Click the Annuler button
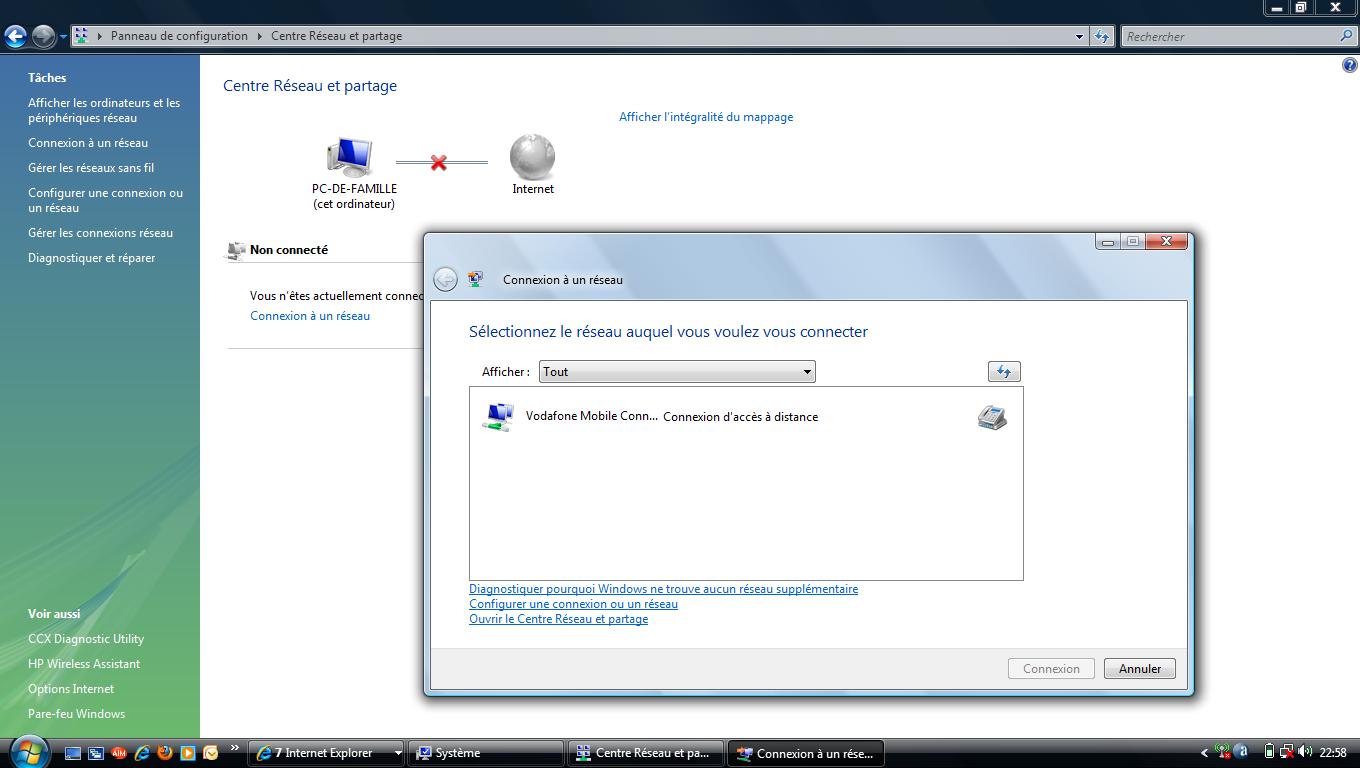Image resolution: width=1360 pixels, height=768 pixels. tap(1139, 669)
